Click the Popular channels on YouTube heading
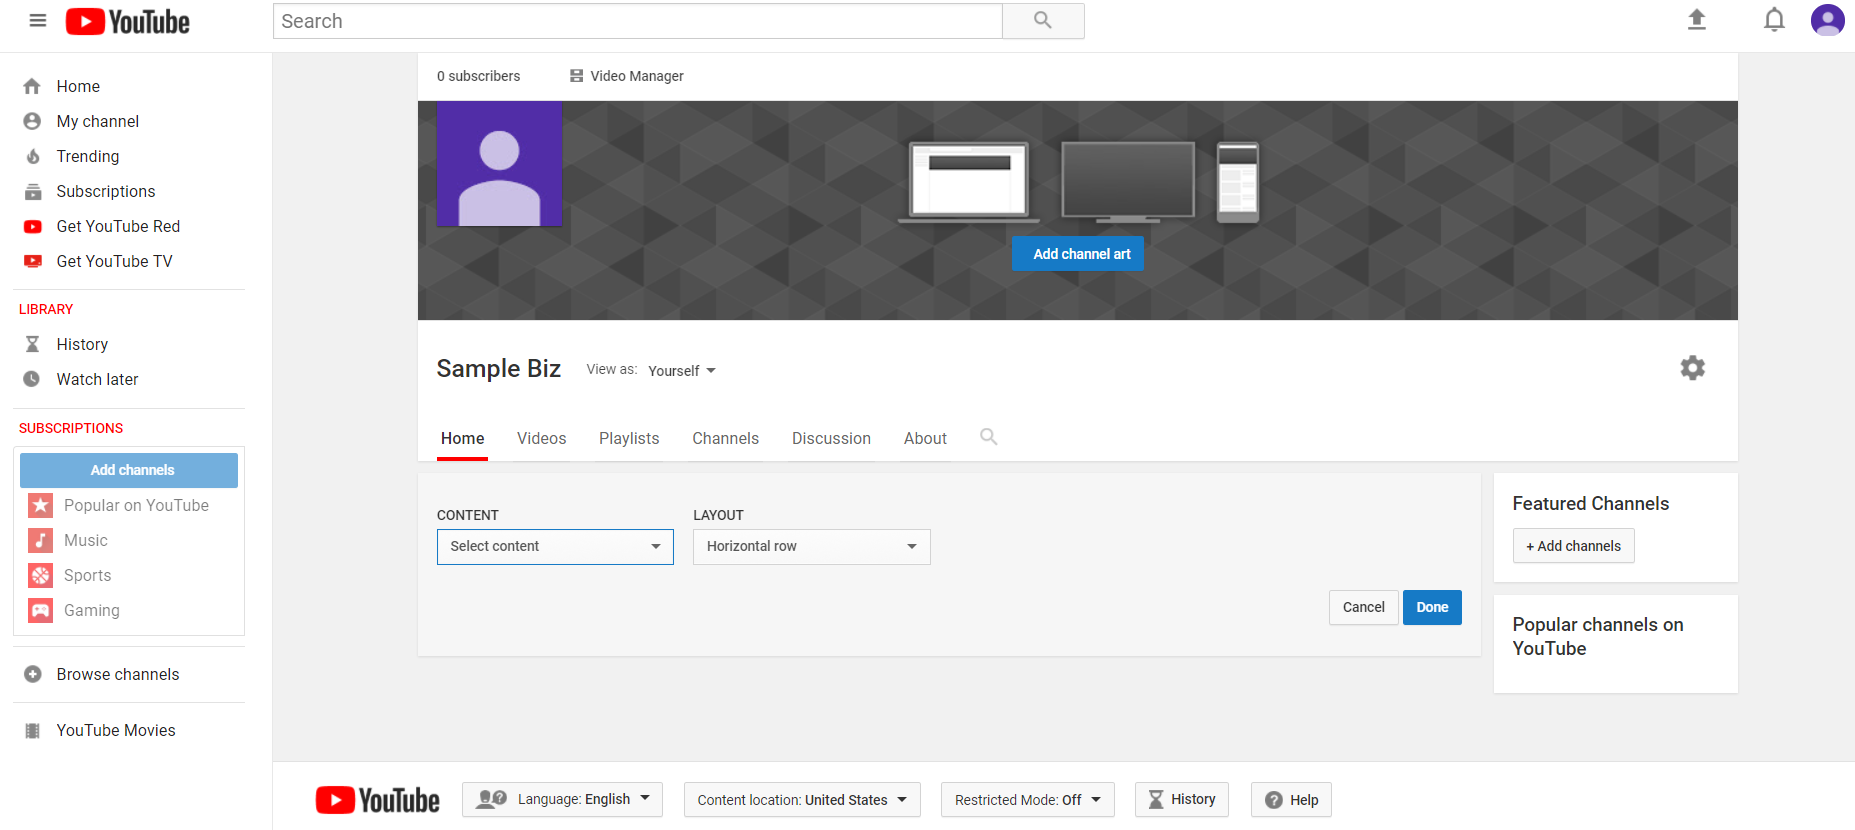Image resolution: width=1855 pixels, height=830 pixels. (1598, 637)
